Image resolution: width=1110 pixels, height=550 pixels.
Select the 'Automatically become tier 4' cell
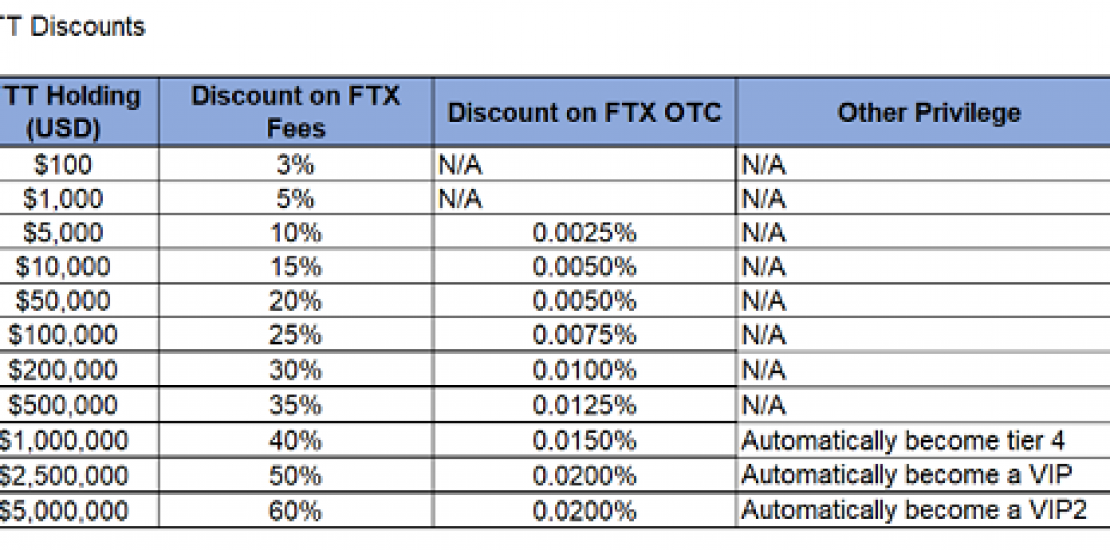903,440
